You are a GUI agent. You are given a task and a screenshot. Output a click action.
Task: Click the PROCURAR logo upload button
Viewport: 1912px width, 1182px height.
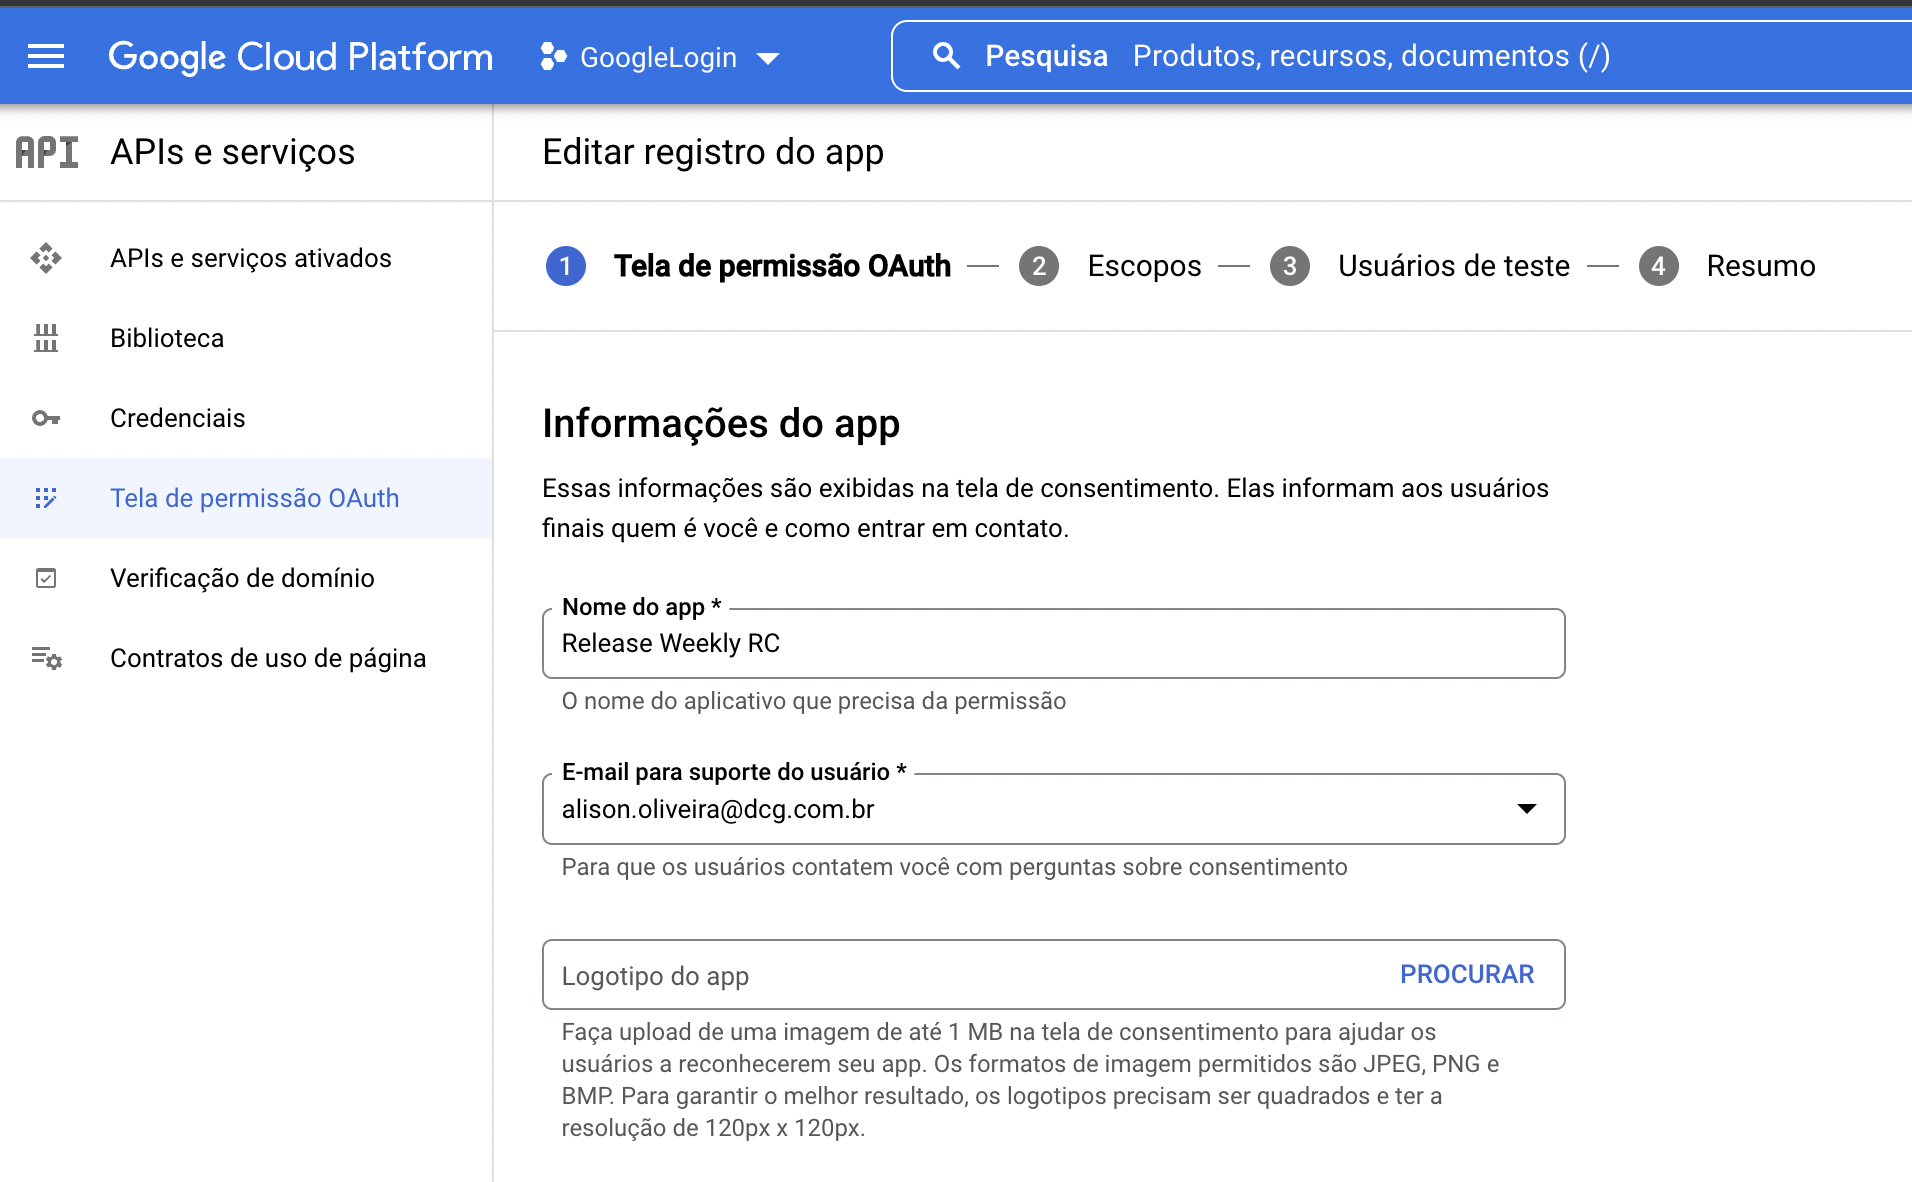pyautogui.click(x=1466, y=974)
